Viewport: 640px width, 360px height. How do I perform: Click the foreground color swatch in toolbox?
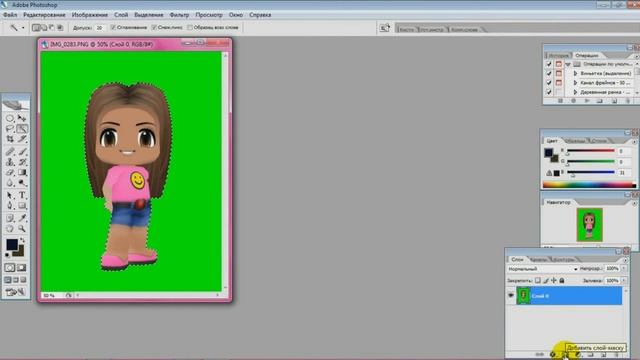12,244
